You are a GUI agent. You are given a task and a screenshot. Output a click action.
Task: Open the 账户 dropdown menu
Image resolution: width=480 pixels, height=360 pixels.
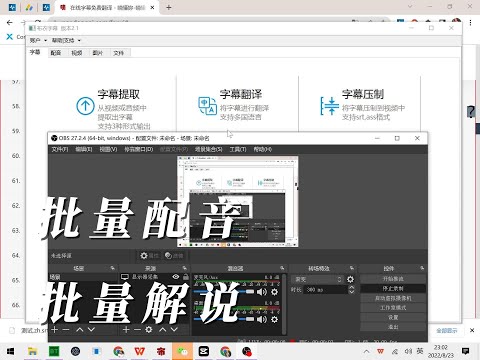[38, 40]
